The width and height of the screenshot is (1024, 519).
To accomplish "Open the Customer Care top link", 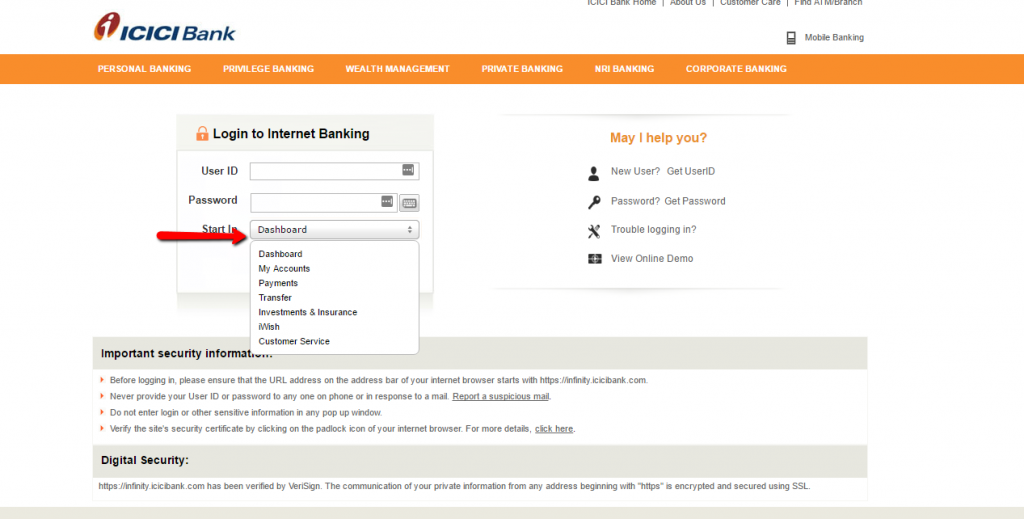I will pos(750,3).
